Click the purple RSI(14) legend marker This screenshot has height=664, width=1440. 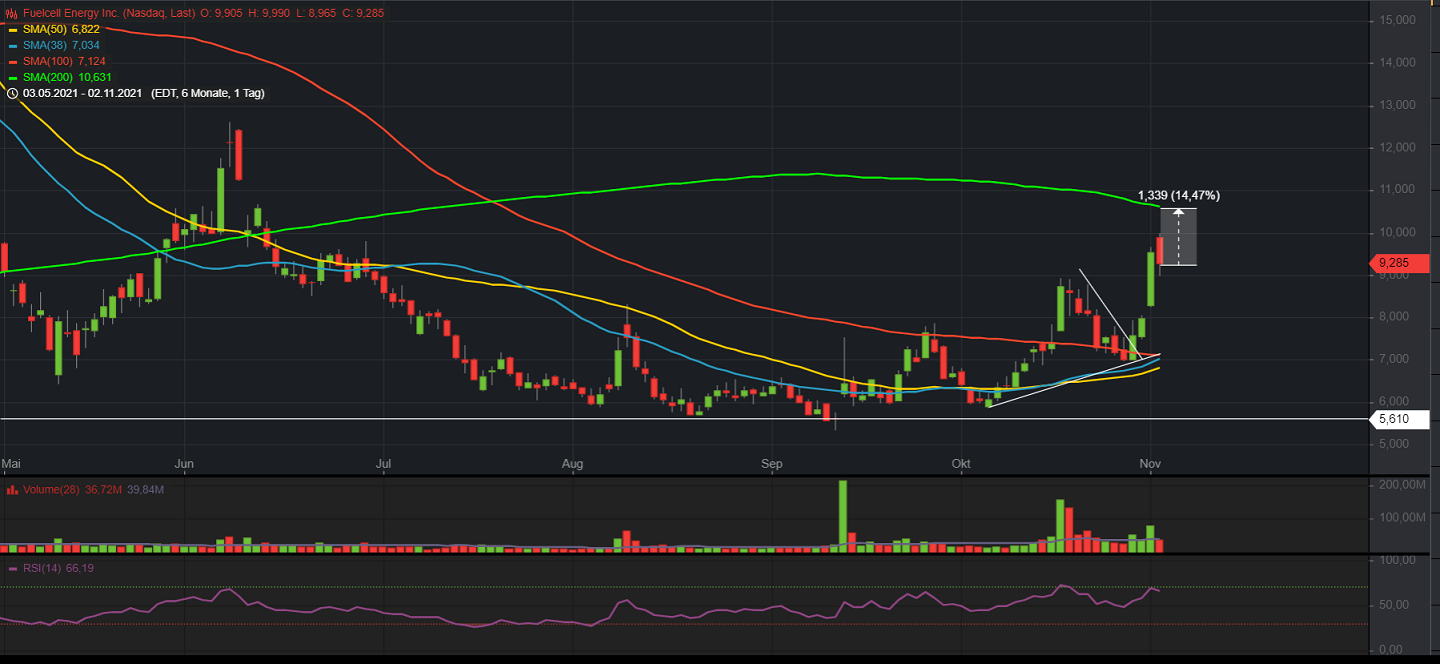[12, 569]
